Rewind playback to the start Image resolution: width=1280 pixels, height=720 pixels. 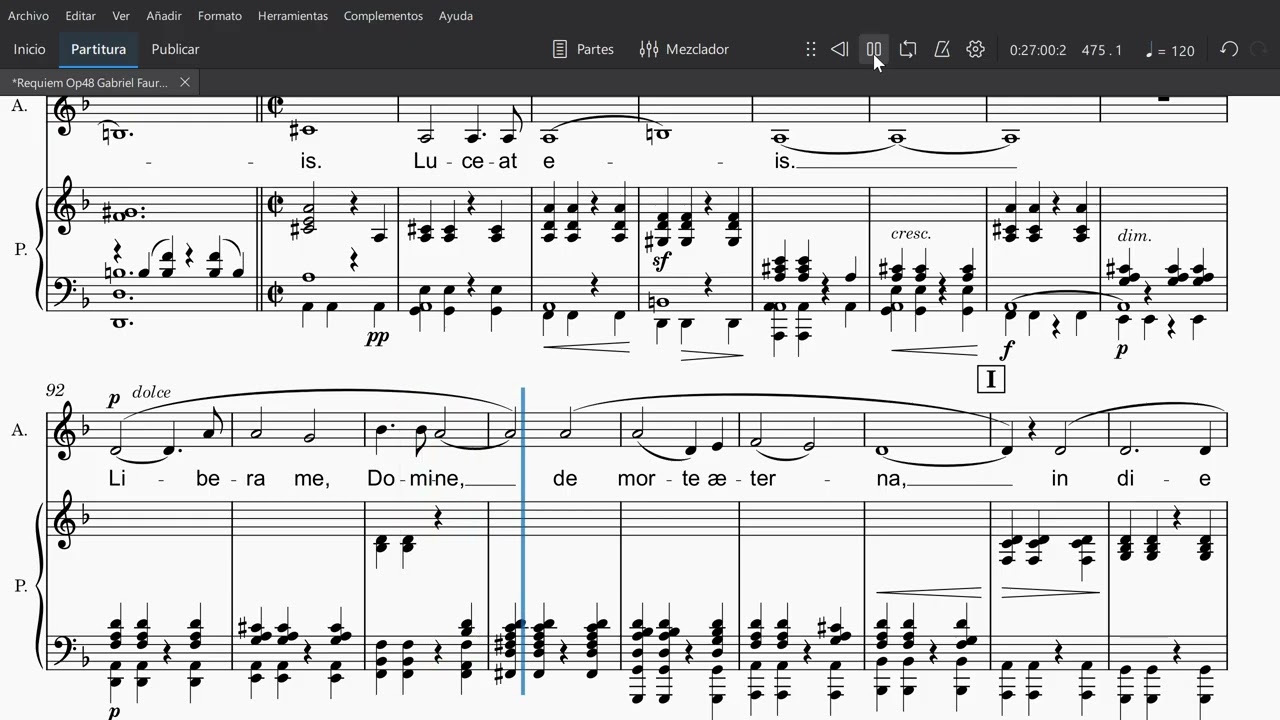[x=840, y=49]
